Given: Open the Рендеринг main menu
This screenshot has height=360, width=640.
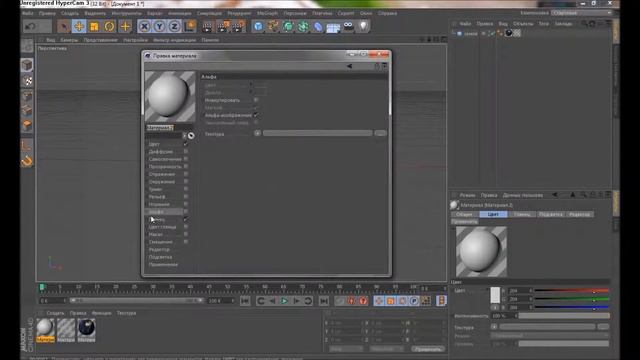Looking at the screenshot, I should click(x=239, y=13).
